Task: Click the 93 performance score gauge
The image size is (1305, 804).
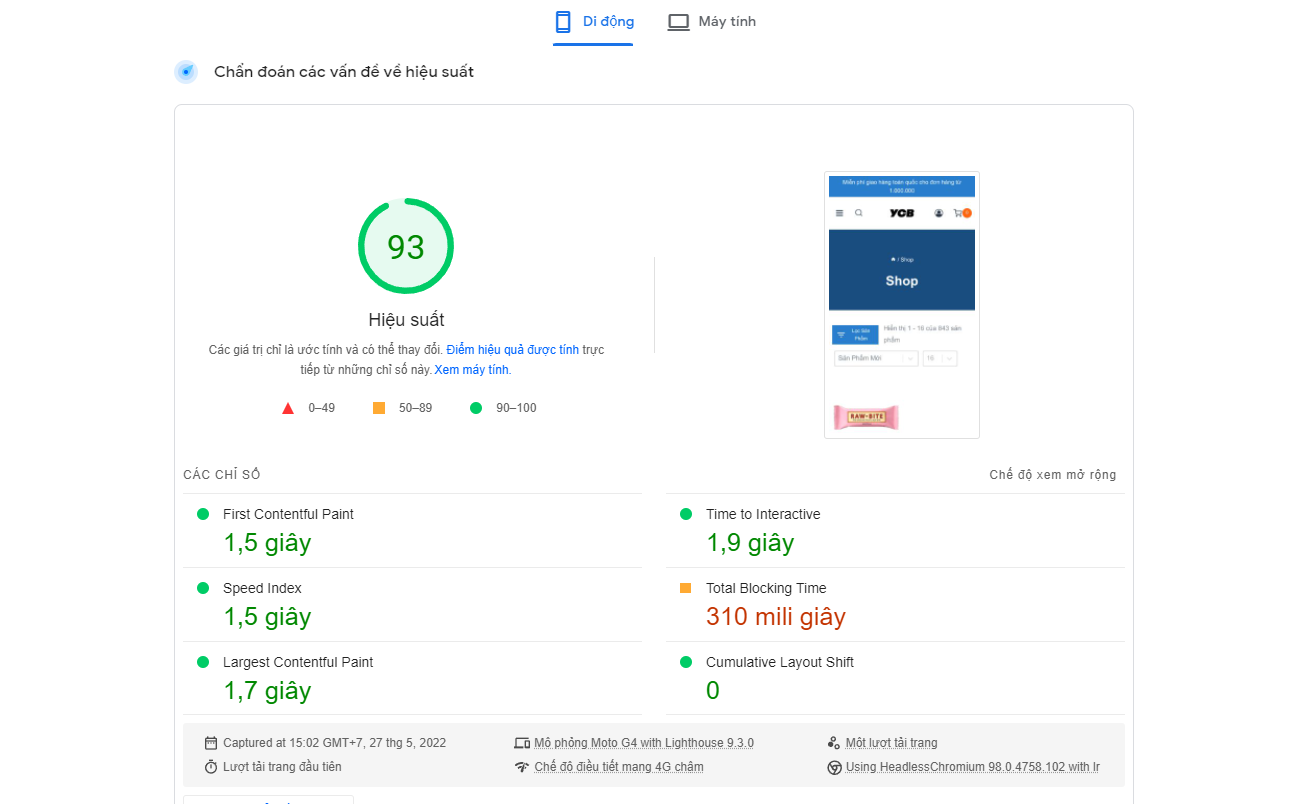Action: click(406, 247)
